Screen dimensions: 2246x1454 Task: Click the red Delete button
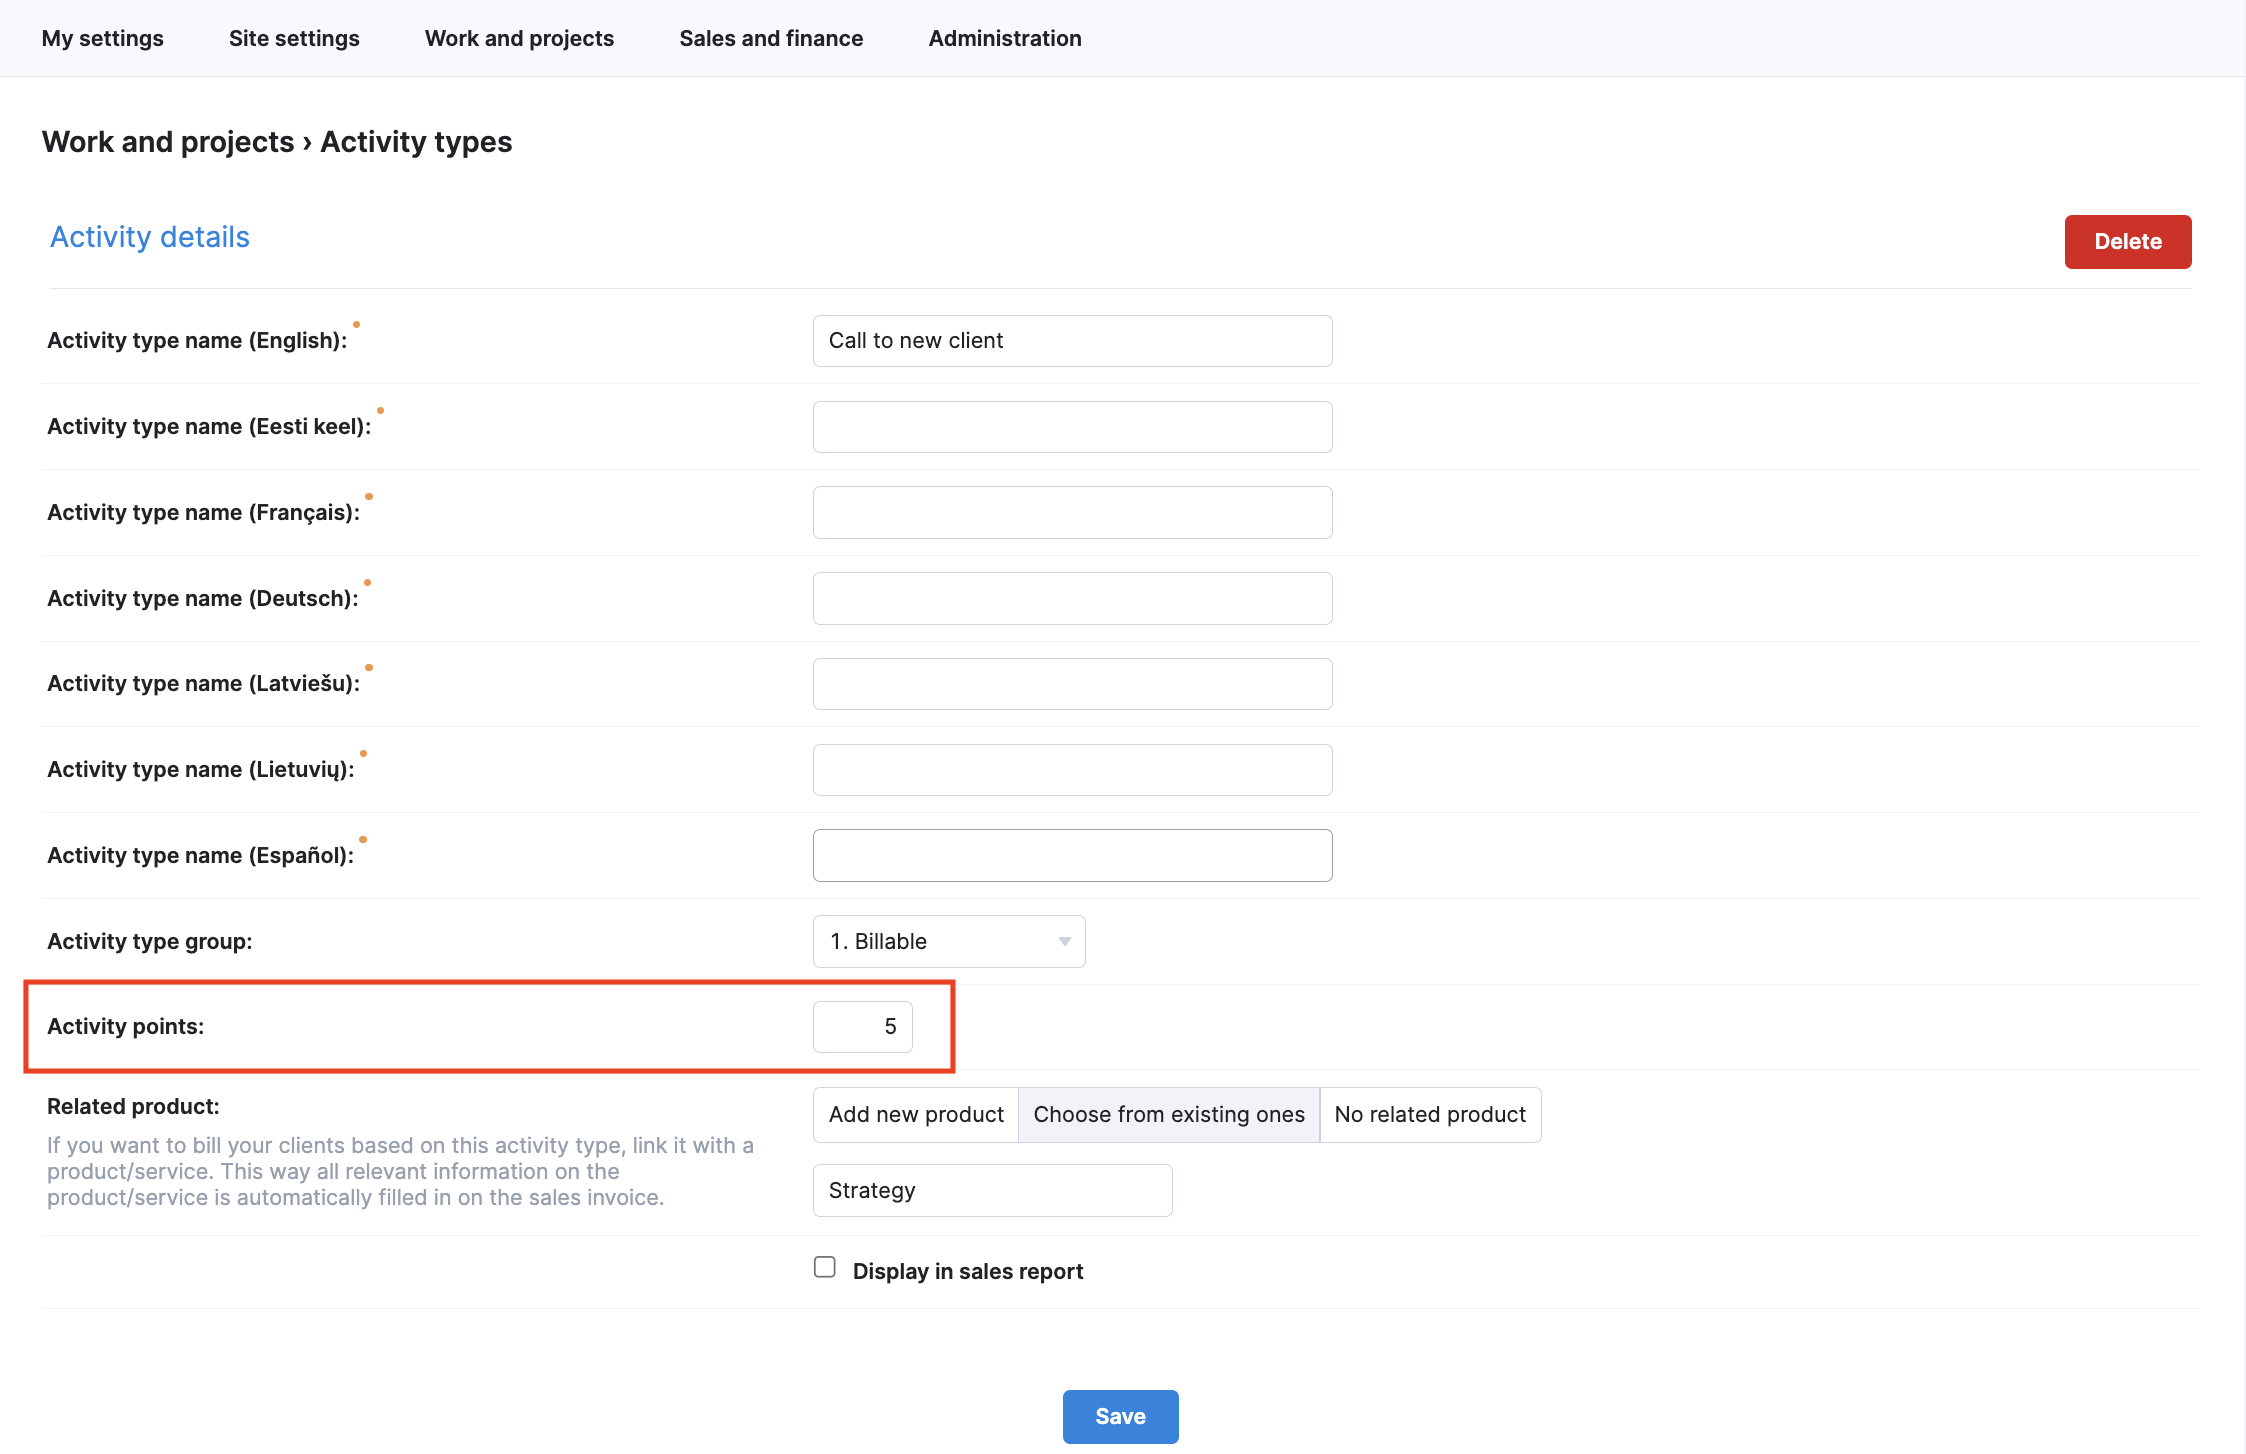(2128, 241)
